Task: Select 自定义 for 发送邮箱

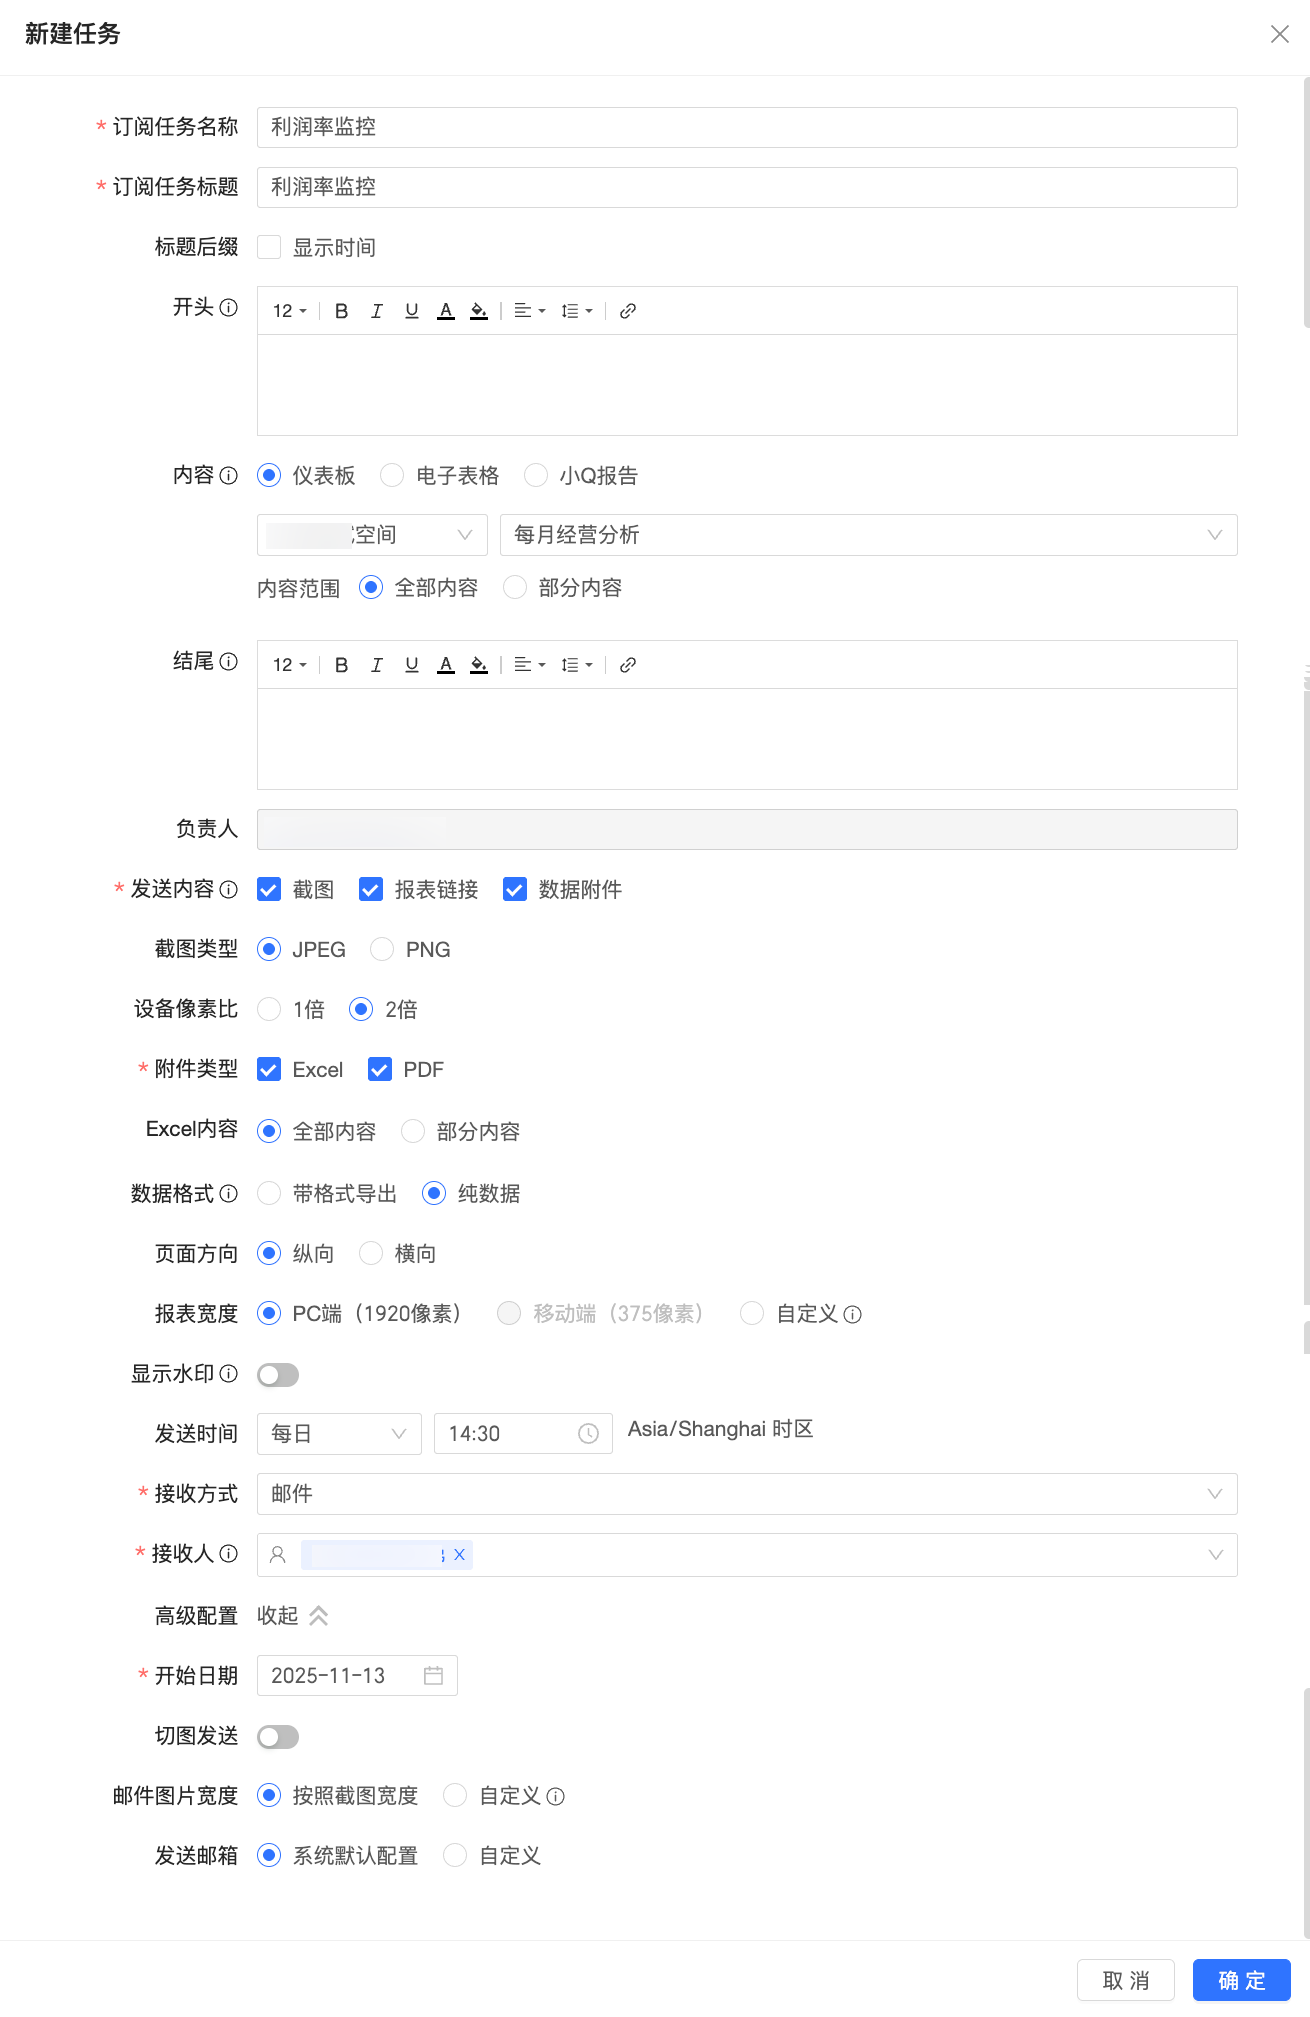Action: tap(455, 1855)
